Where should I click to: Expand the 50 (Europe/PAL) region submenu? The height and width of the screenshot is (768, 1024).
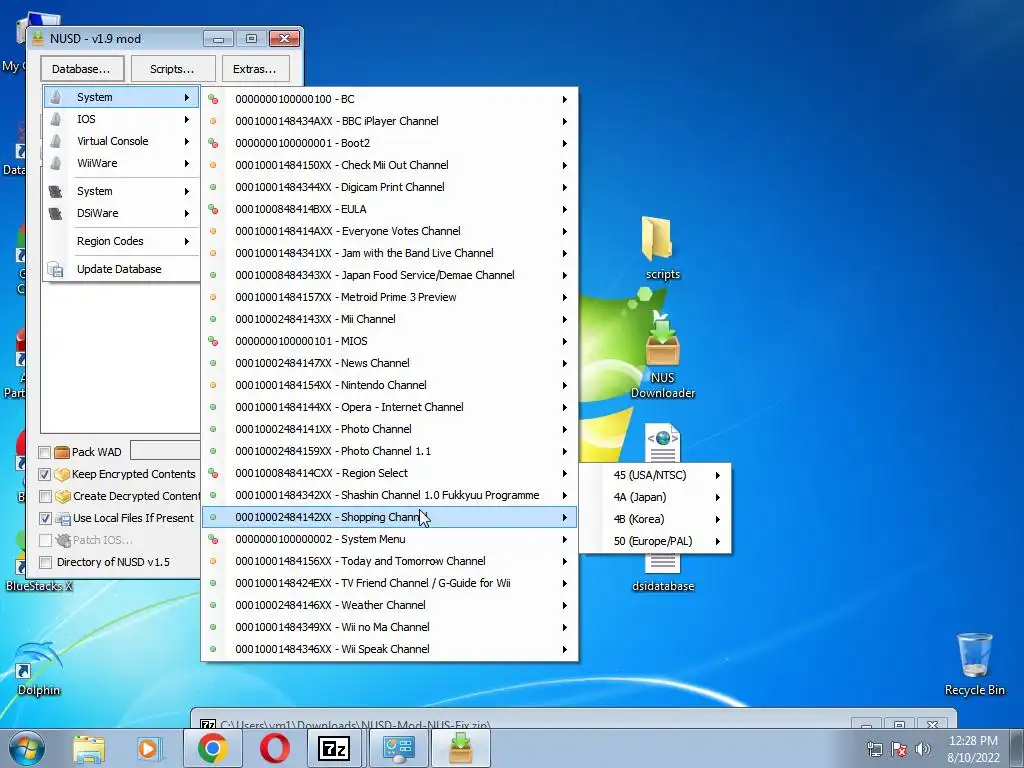[x=654, y=541]
